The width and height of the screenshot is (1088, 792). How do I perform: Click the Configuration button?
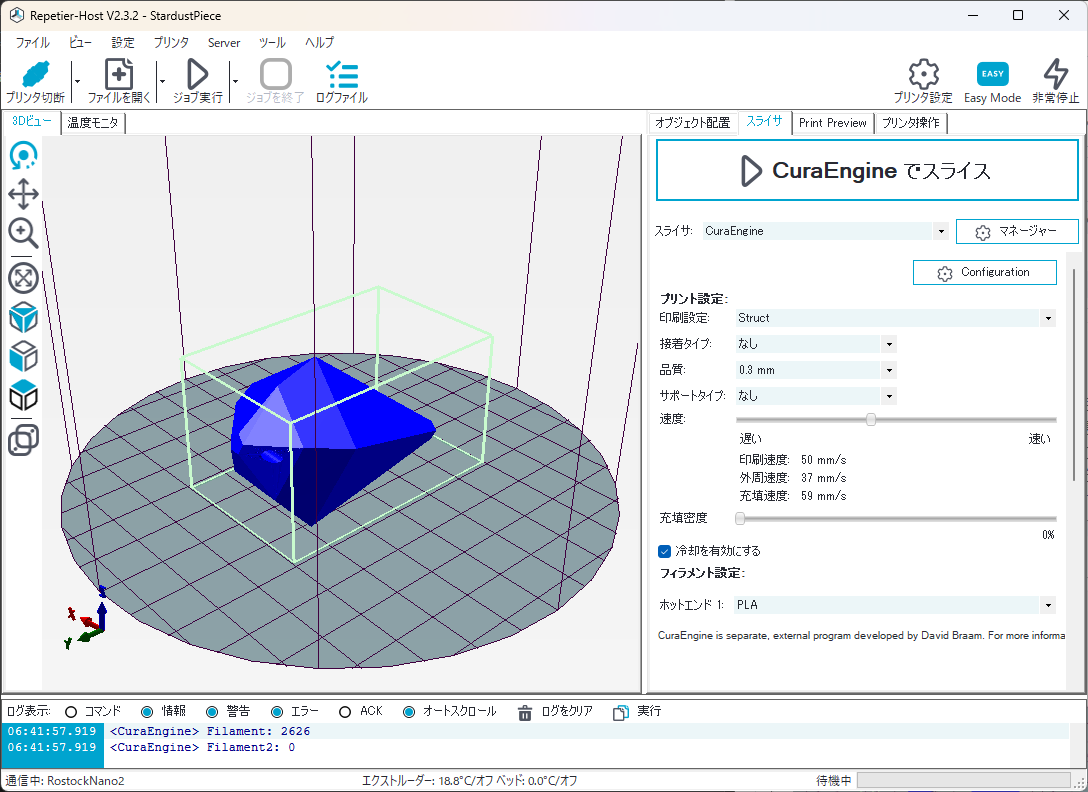(x=985, y=272)
